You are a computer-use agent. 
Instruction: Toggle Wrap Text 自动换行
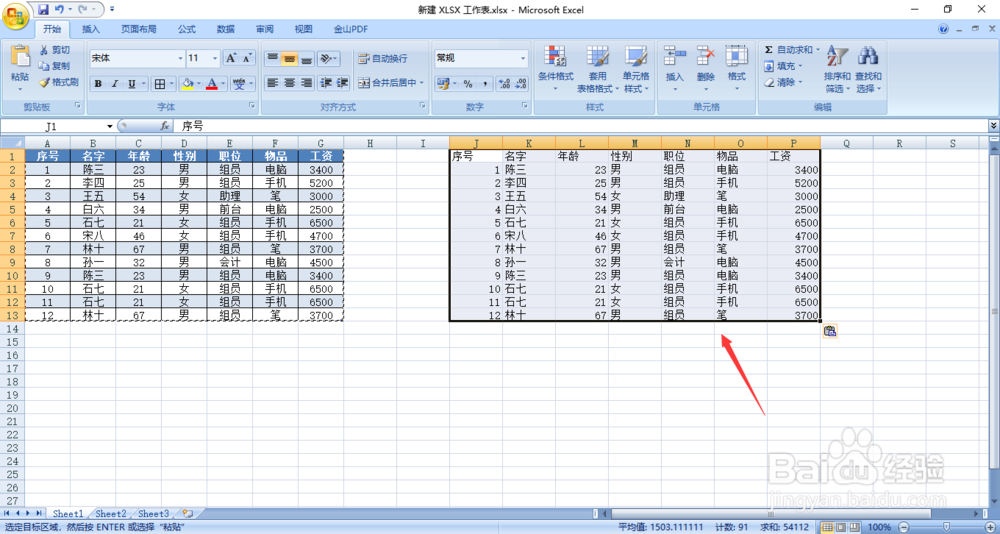[x=383, y=58]
